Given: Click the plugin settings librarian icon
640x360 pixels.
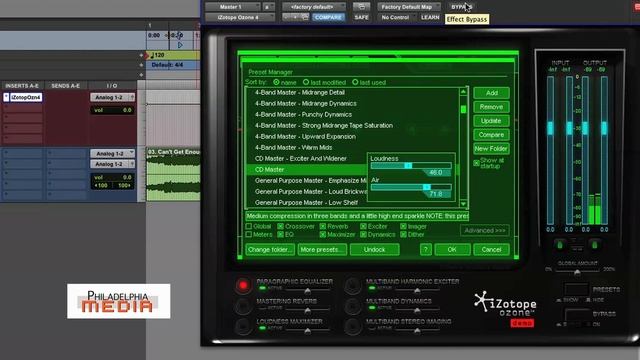Looking at the screenshot, I should pyautogui.click(x=361, y=7).
